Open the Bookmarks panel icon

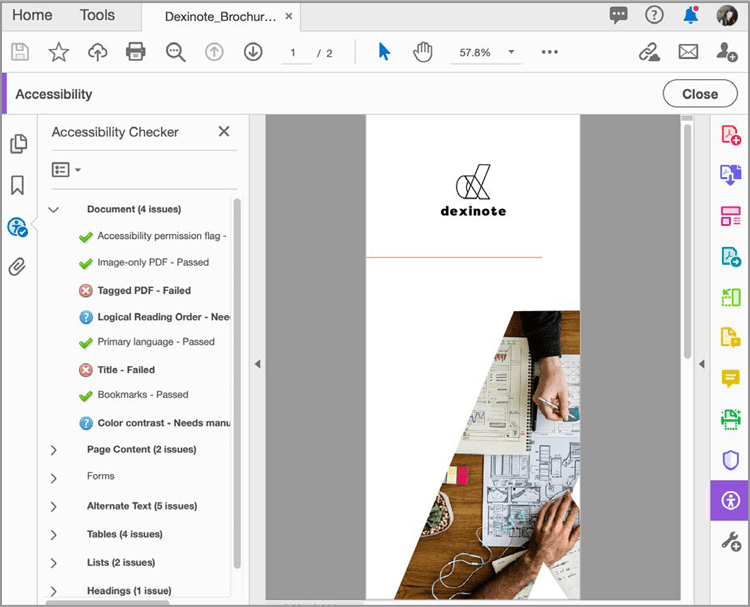coord(18,185)
